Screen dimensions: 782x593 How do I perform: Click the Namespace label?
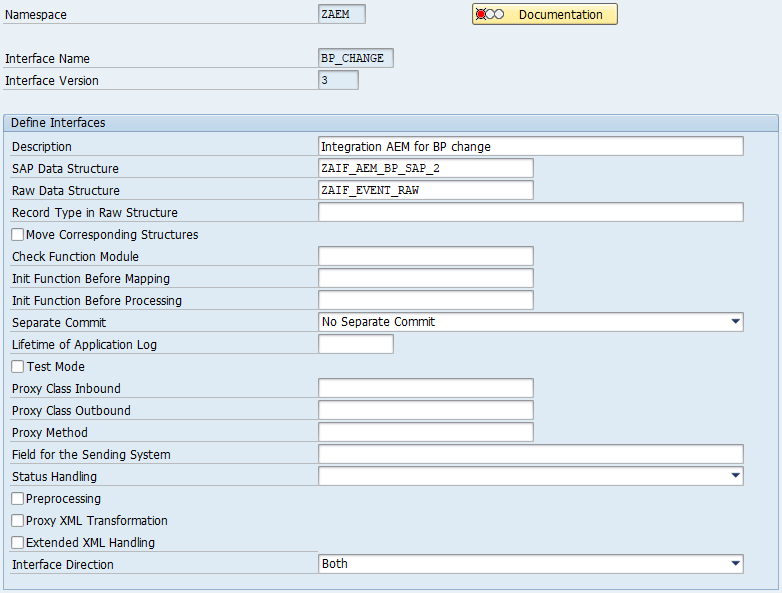point(35,14)
